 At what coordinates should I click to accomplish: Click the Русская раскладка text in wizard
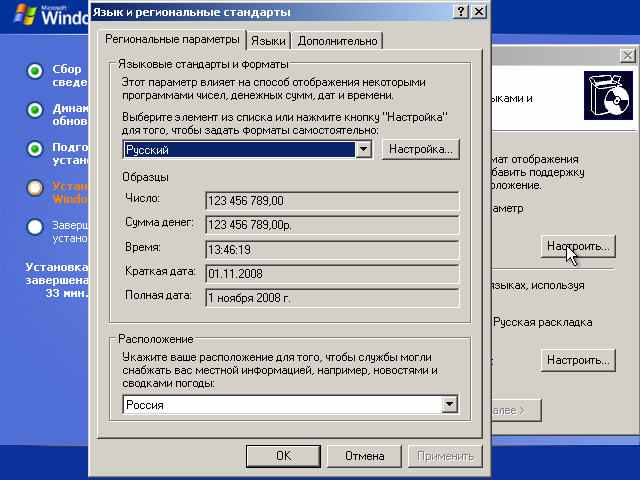[542, 322]
